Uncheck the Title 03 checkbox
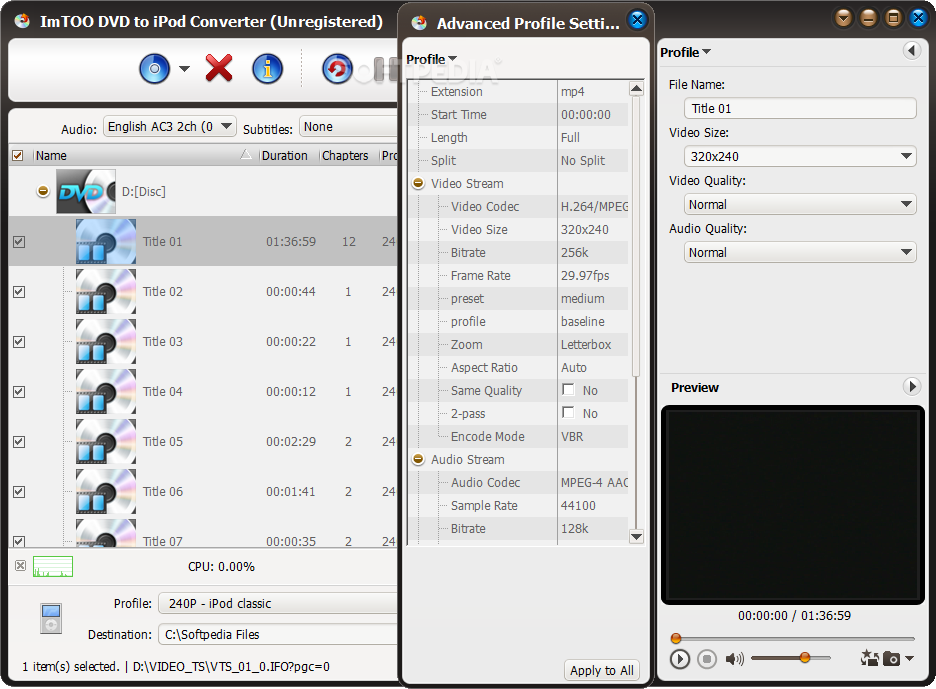The width and height of the screenshot is (936, 689). click(x=19, y=342)
